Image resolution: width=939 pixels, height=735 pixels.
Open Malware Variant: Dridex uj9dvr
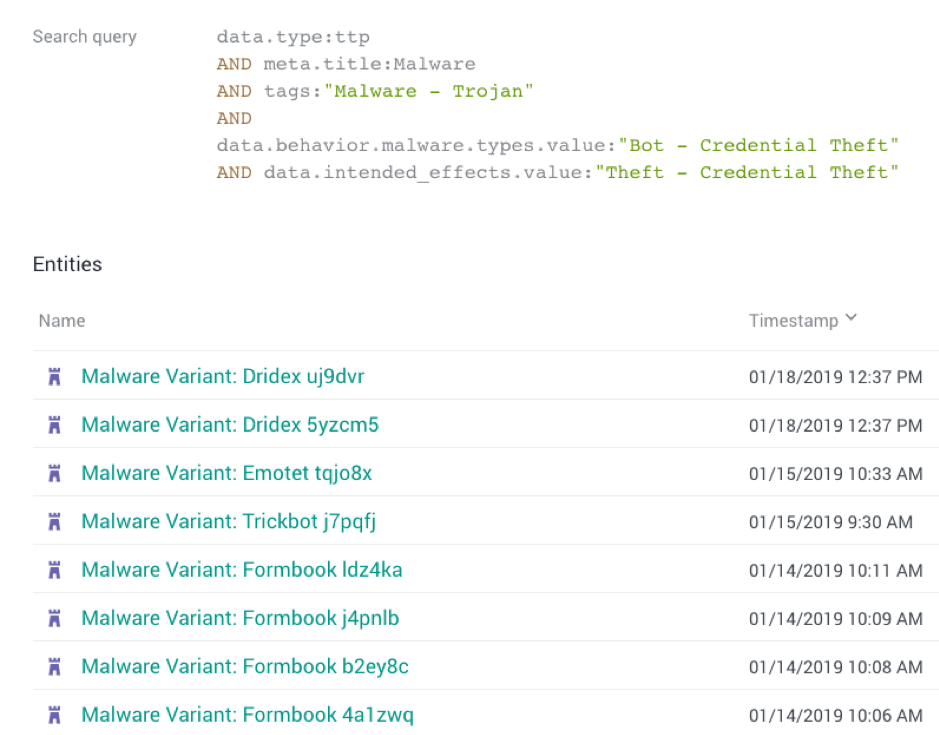pyautogui.click(x=223, y=376)
